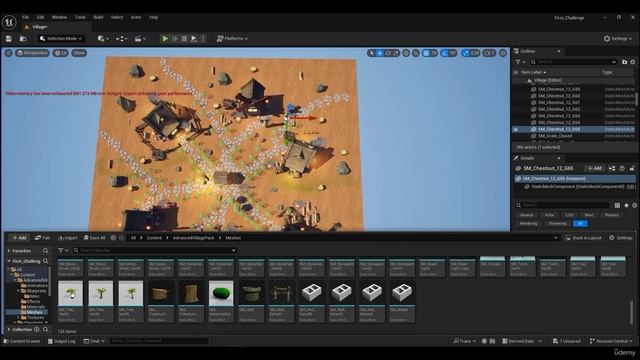Open toolbar Settings at top right
The image size is (640, 360).
(x=618, y=38)
